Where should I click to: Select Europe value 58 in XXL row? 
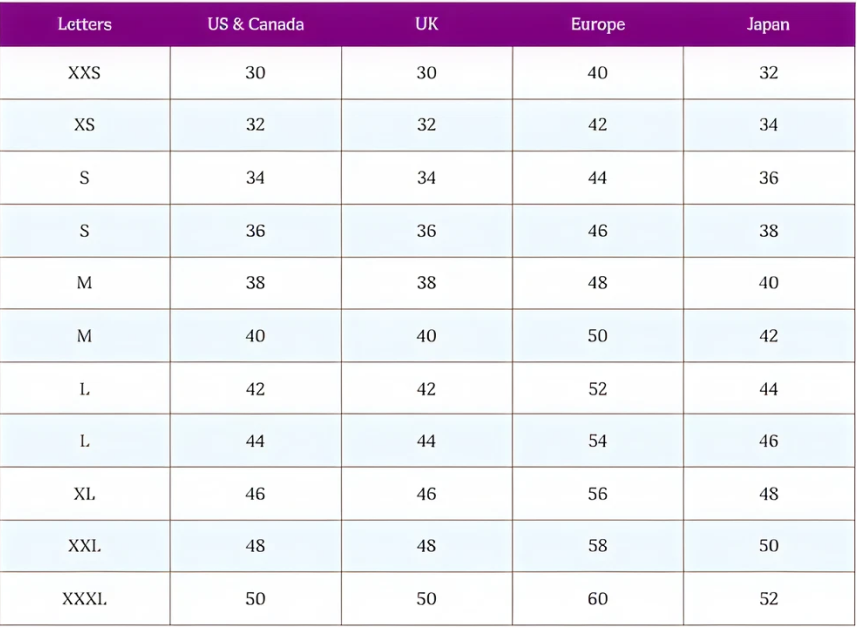tap(597, 547)
